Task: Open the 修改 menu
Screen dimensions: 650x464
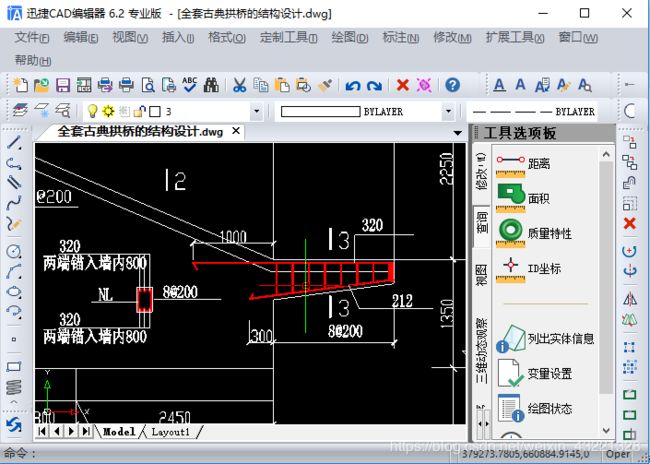Action: 452,38
